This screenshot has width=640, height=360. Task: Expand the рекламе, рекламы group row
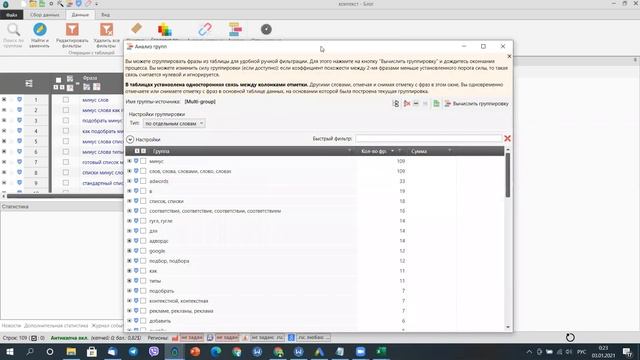coord(129,311)
